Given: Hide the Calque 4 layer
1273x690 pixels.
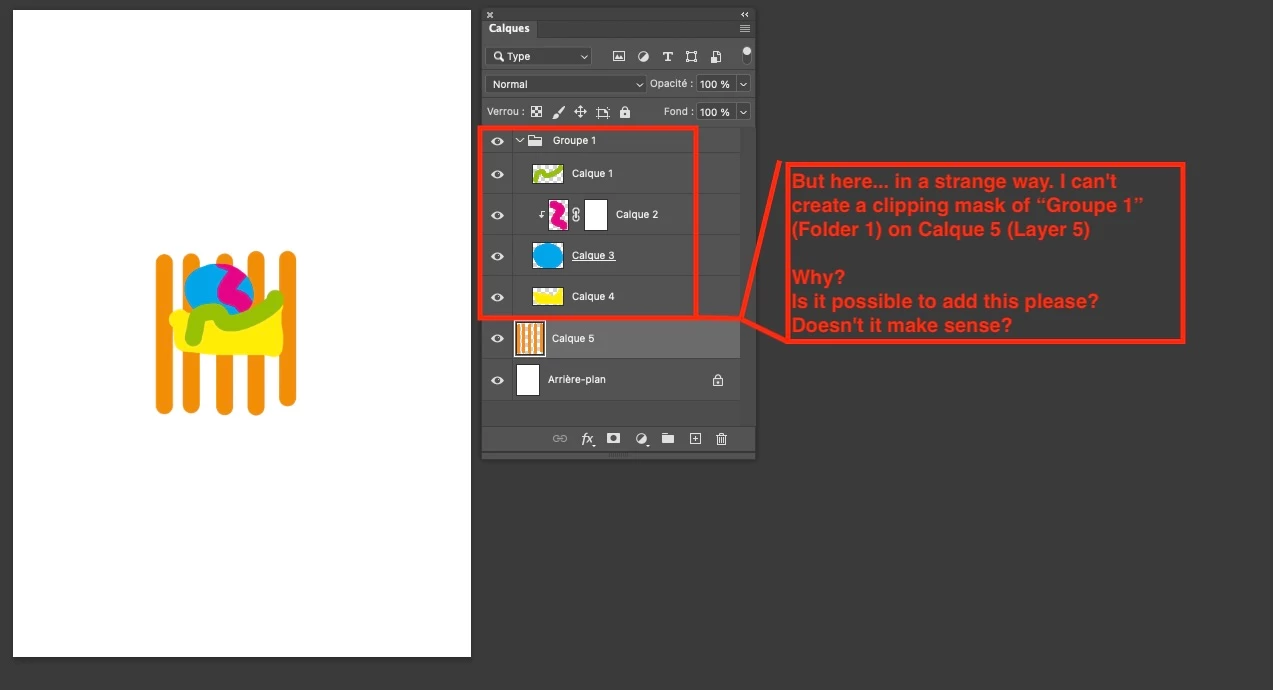Looking at the screenshot, I should point(497,297).
